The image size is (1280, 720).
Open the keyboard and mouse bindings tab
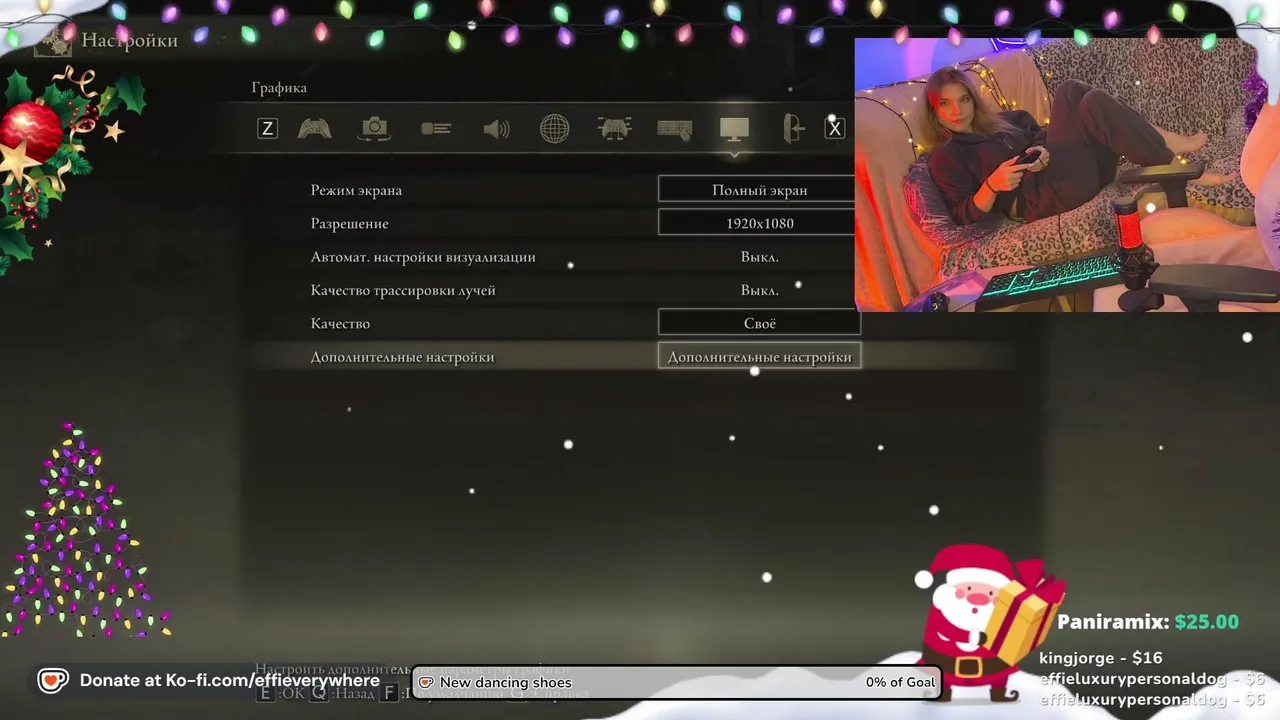[x=675, y=129]
